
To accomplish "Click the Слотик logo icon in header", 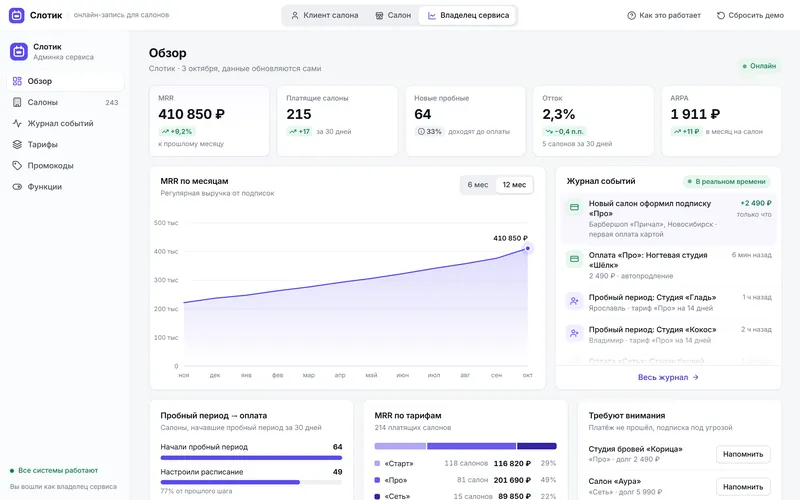I will click(x=16, y=15).
